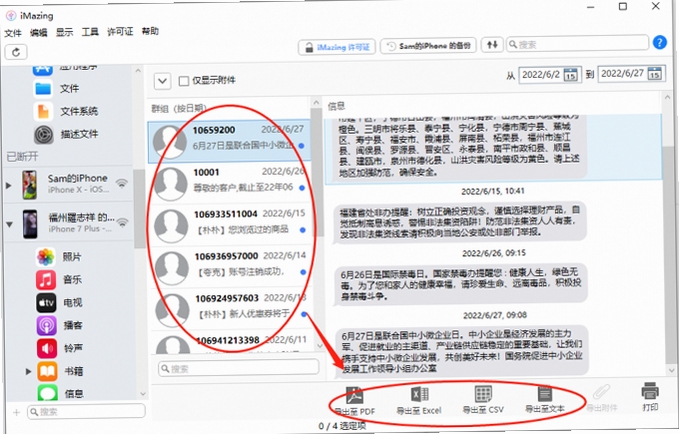Open the blue help question mark icon
The height and width of the screenshot is (434, 679).
click(x=660, y=42)
